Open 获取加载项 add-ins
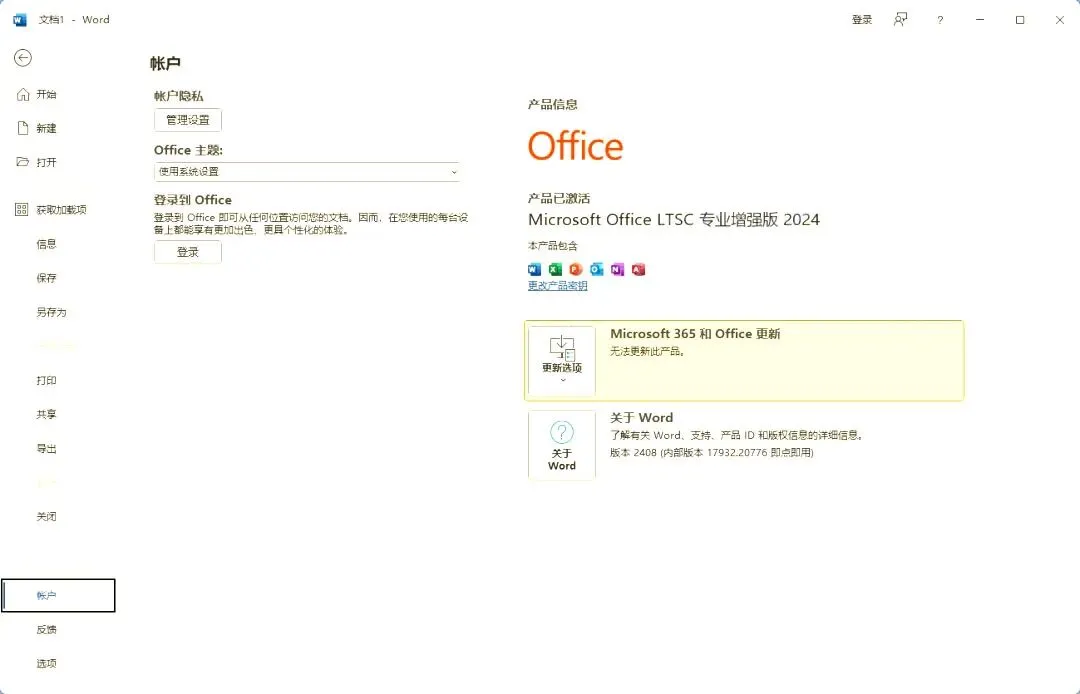Viewport: 1080px width, 694px height. click(x=59, y=209)
